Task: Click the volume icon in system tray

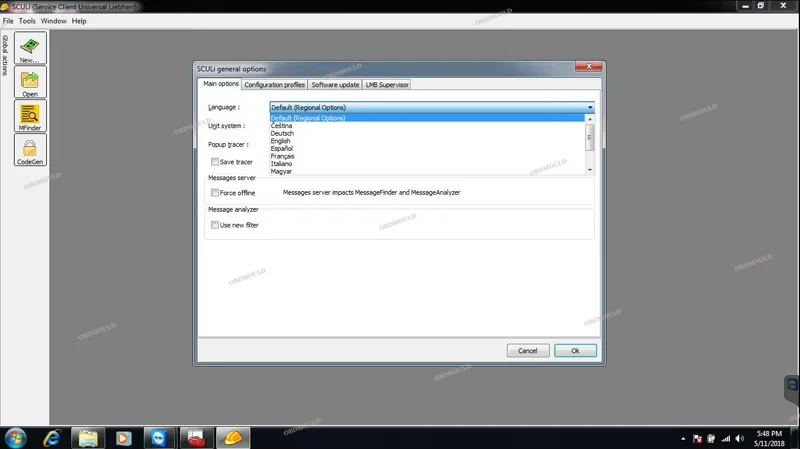Action: (739, 438)
